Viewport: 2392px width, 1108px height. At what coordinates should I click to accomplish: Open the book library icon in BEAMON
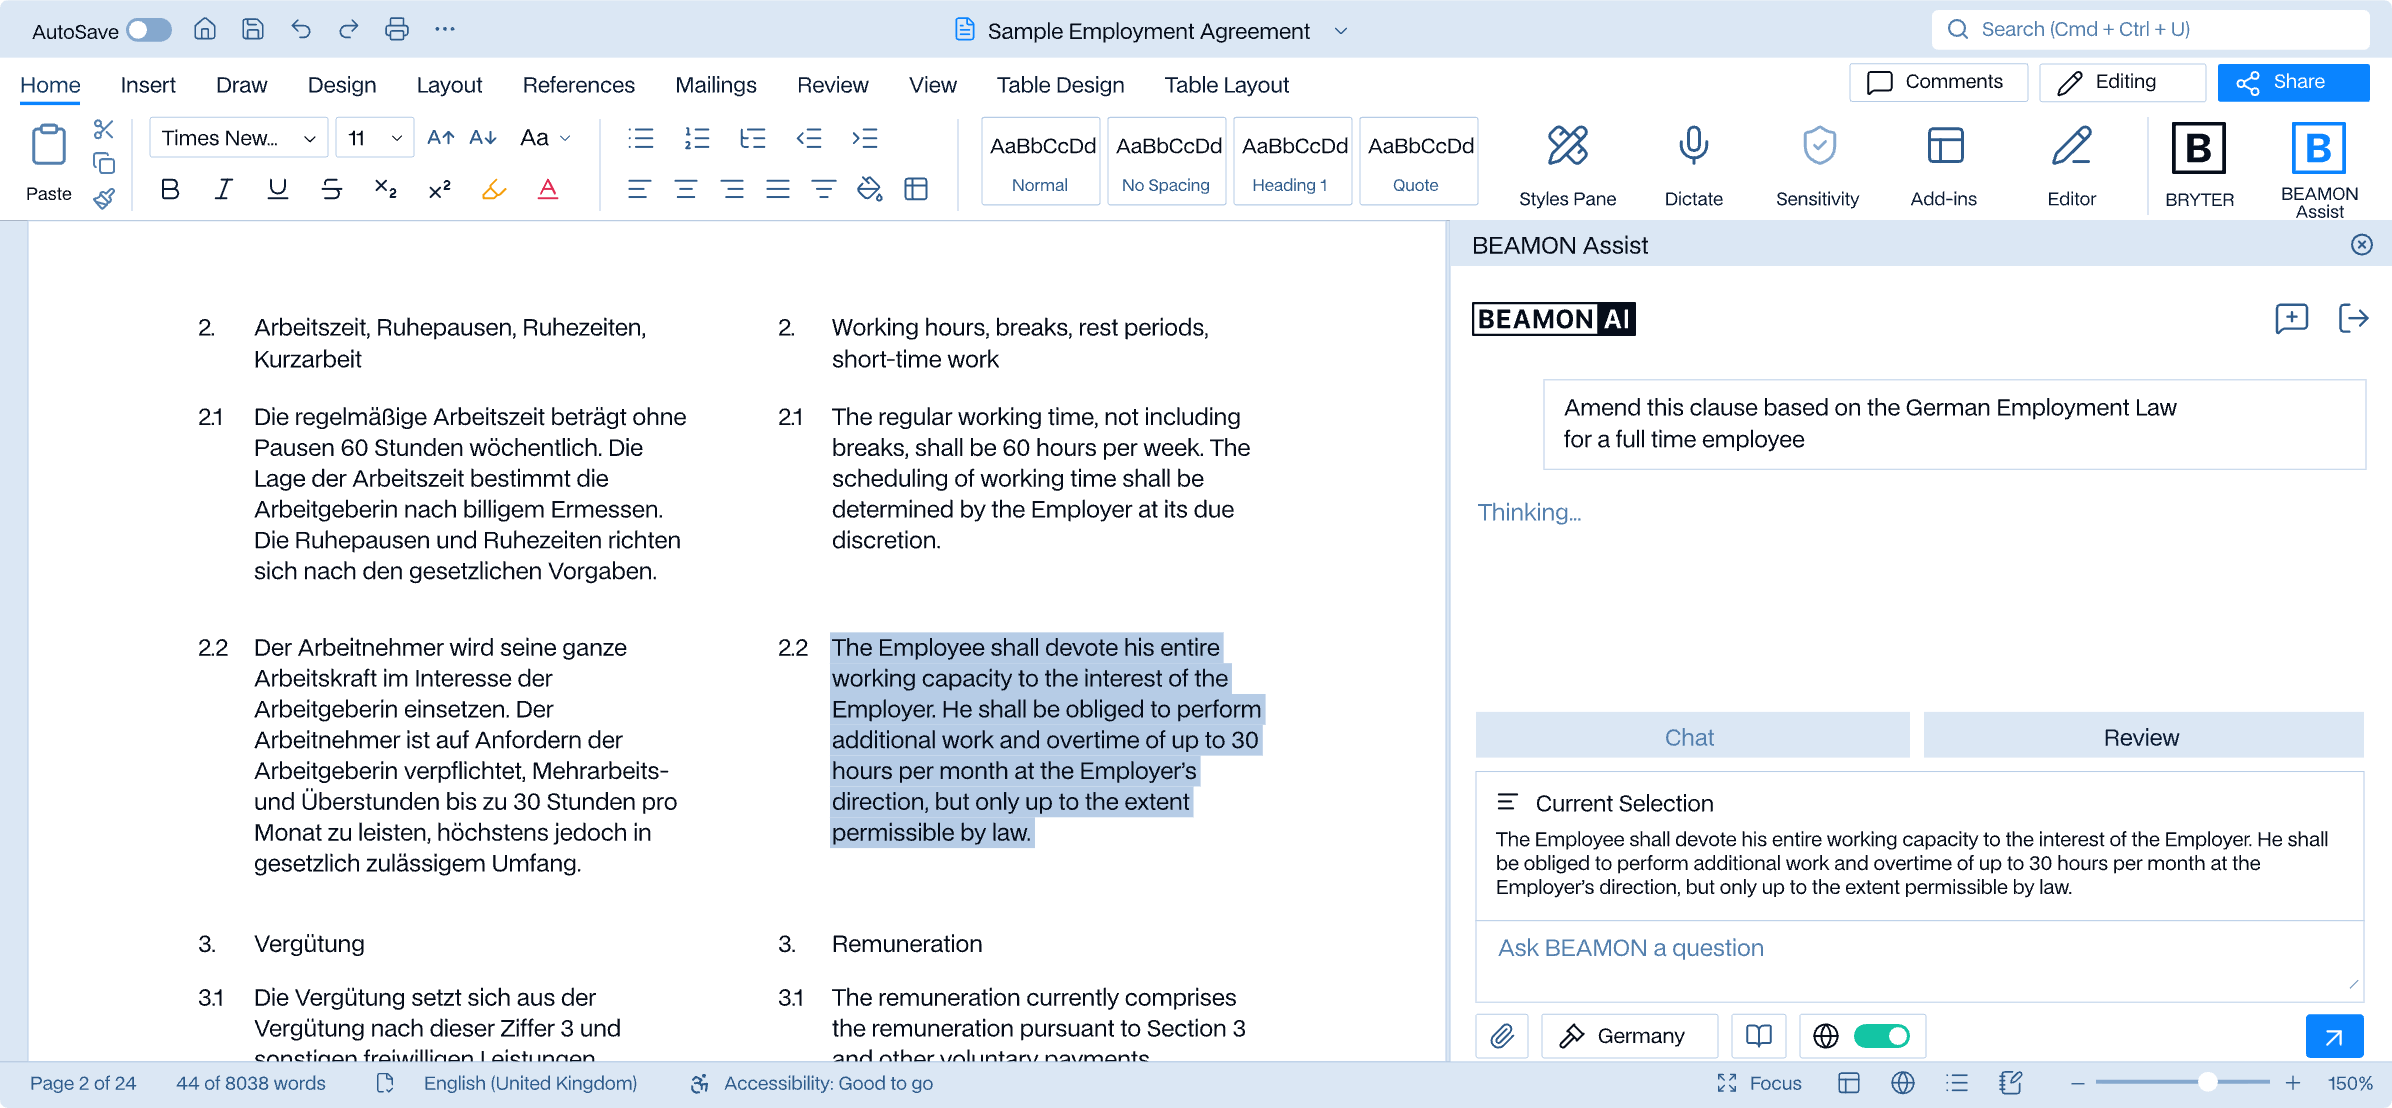(x=1759, y=1036)
